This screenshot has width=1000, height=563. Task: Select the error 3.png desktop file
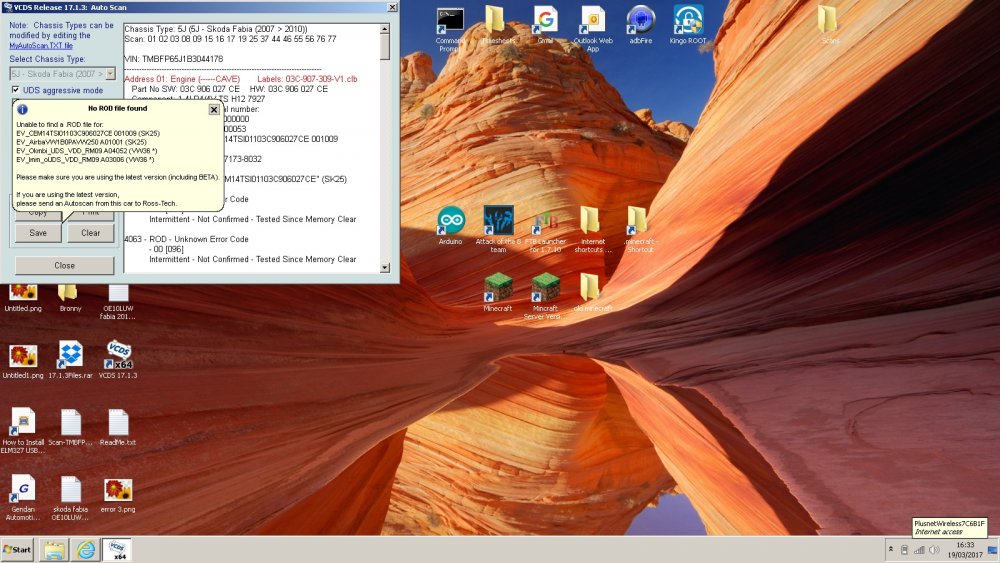[118, 495]
